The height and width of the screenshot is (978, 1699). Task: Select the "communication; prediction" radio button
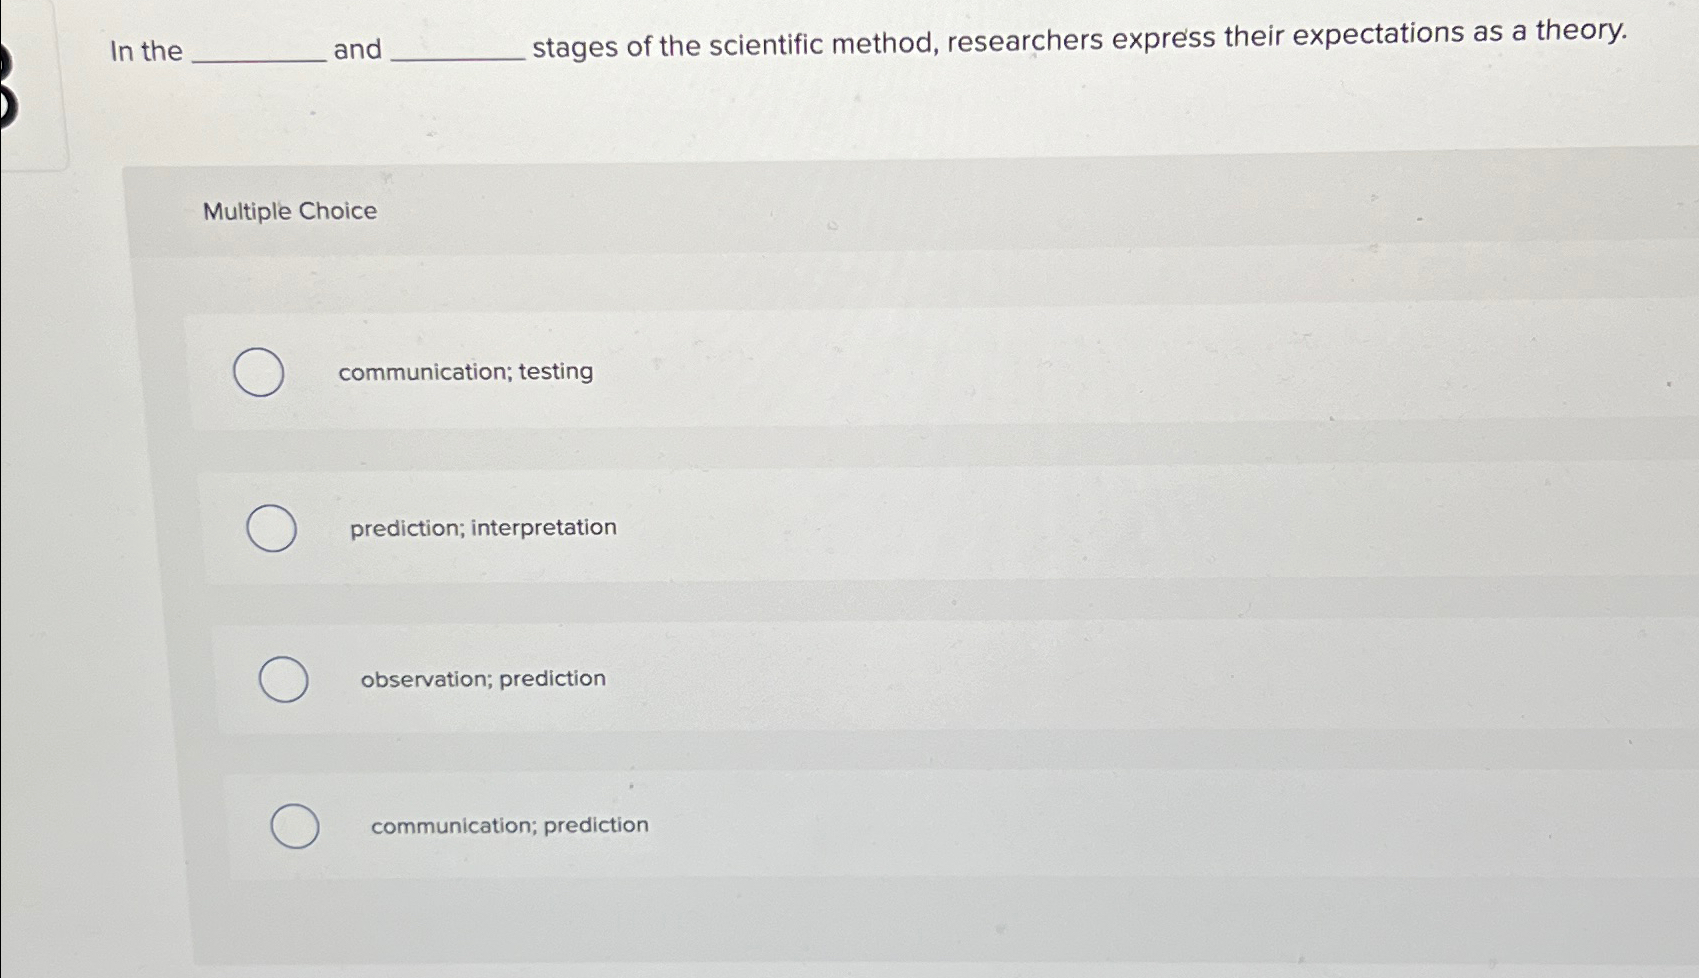coord(296,825)
